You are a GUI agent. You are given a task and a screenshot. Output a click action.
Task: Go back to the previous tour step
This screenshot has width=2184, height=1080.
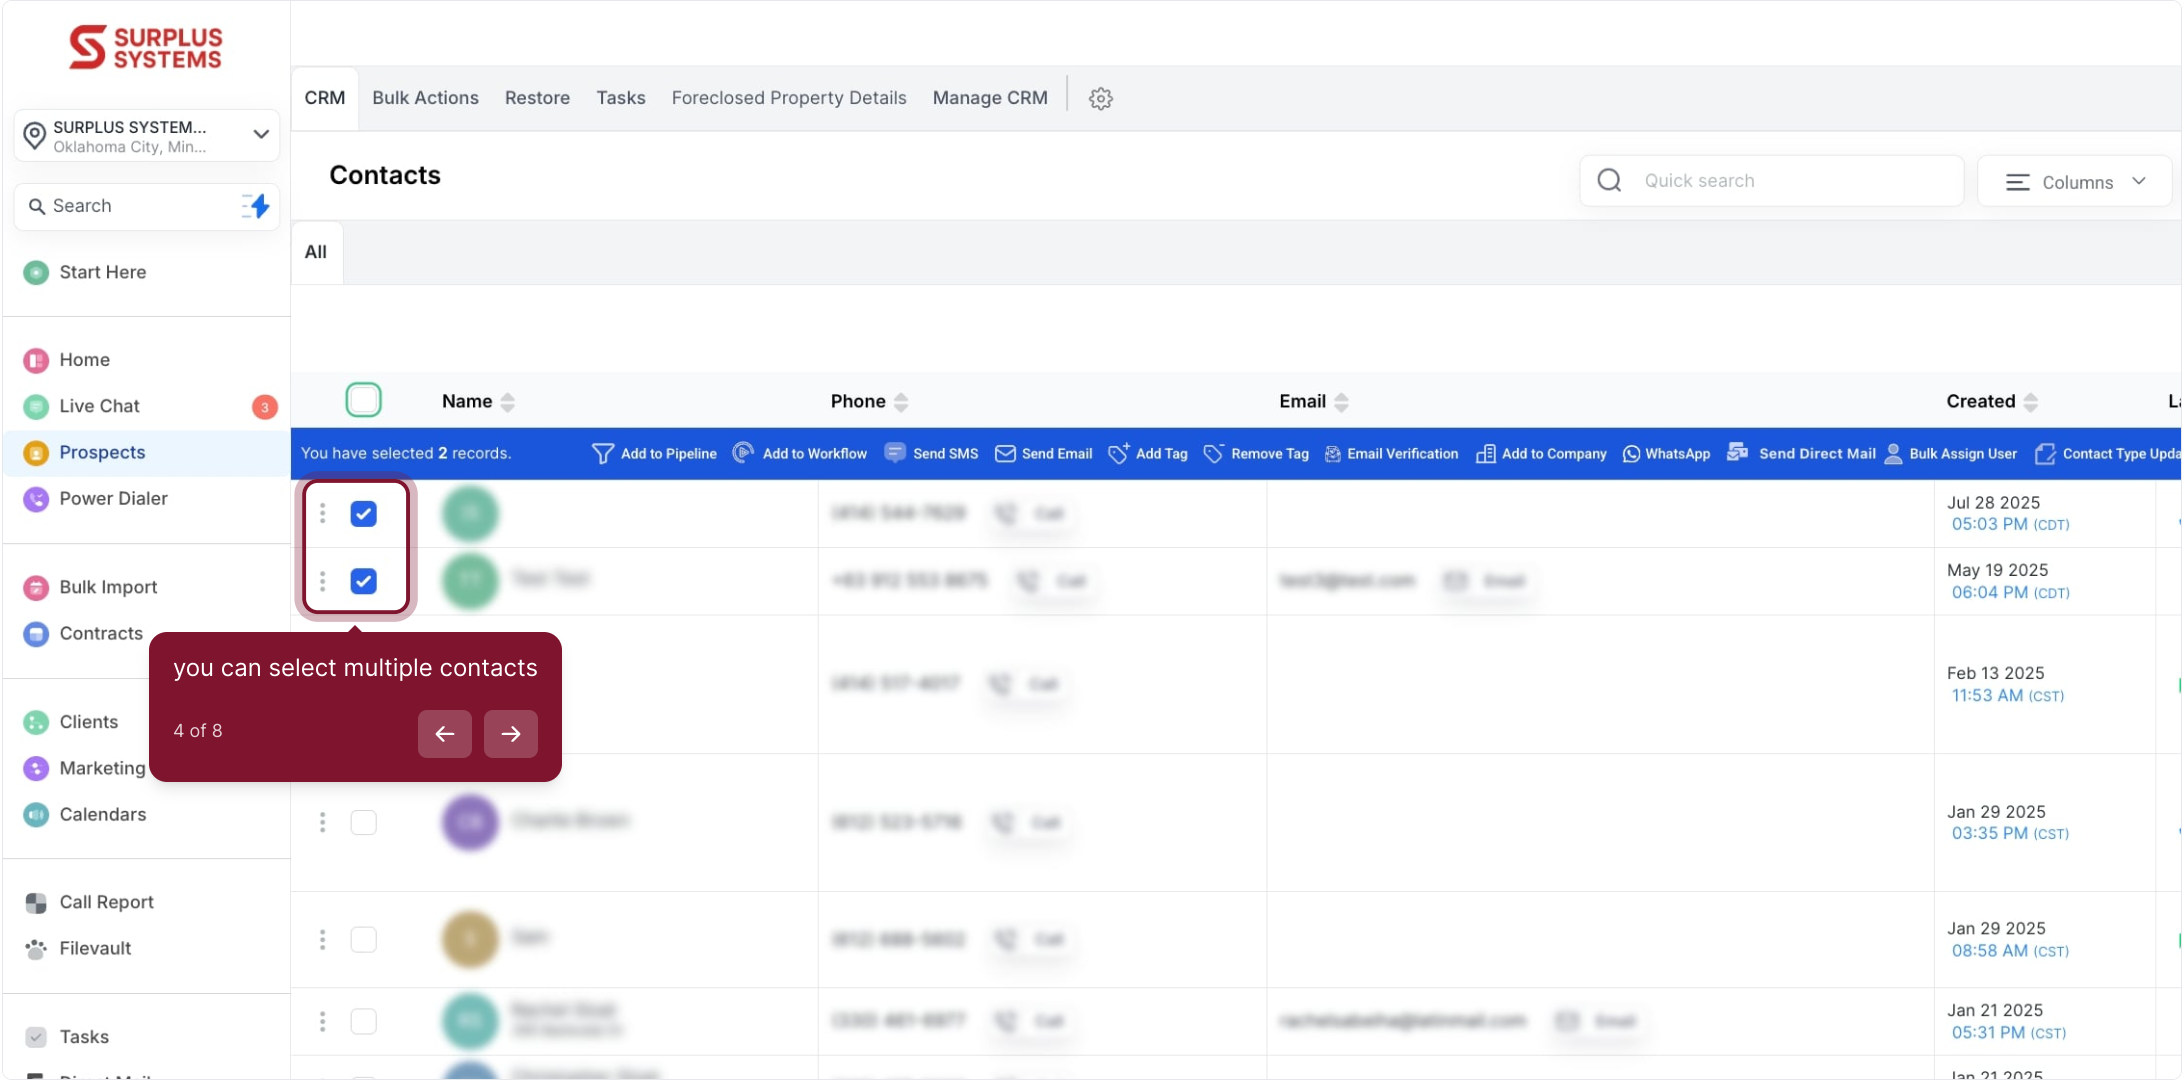[445, 734]
